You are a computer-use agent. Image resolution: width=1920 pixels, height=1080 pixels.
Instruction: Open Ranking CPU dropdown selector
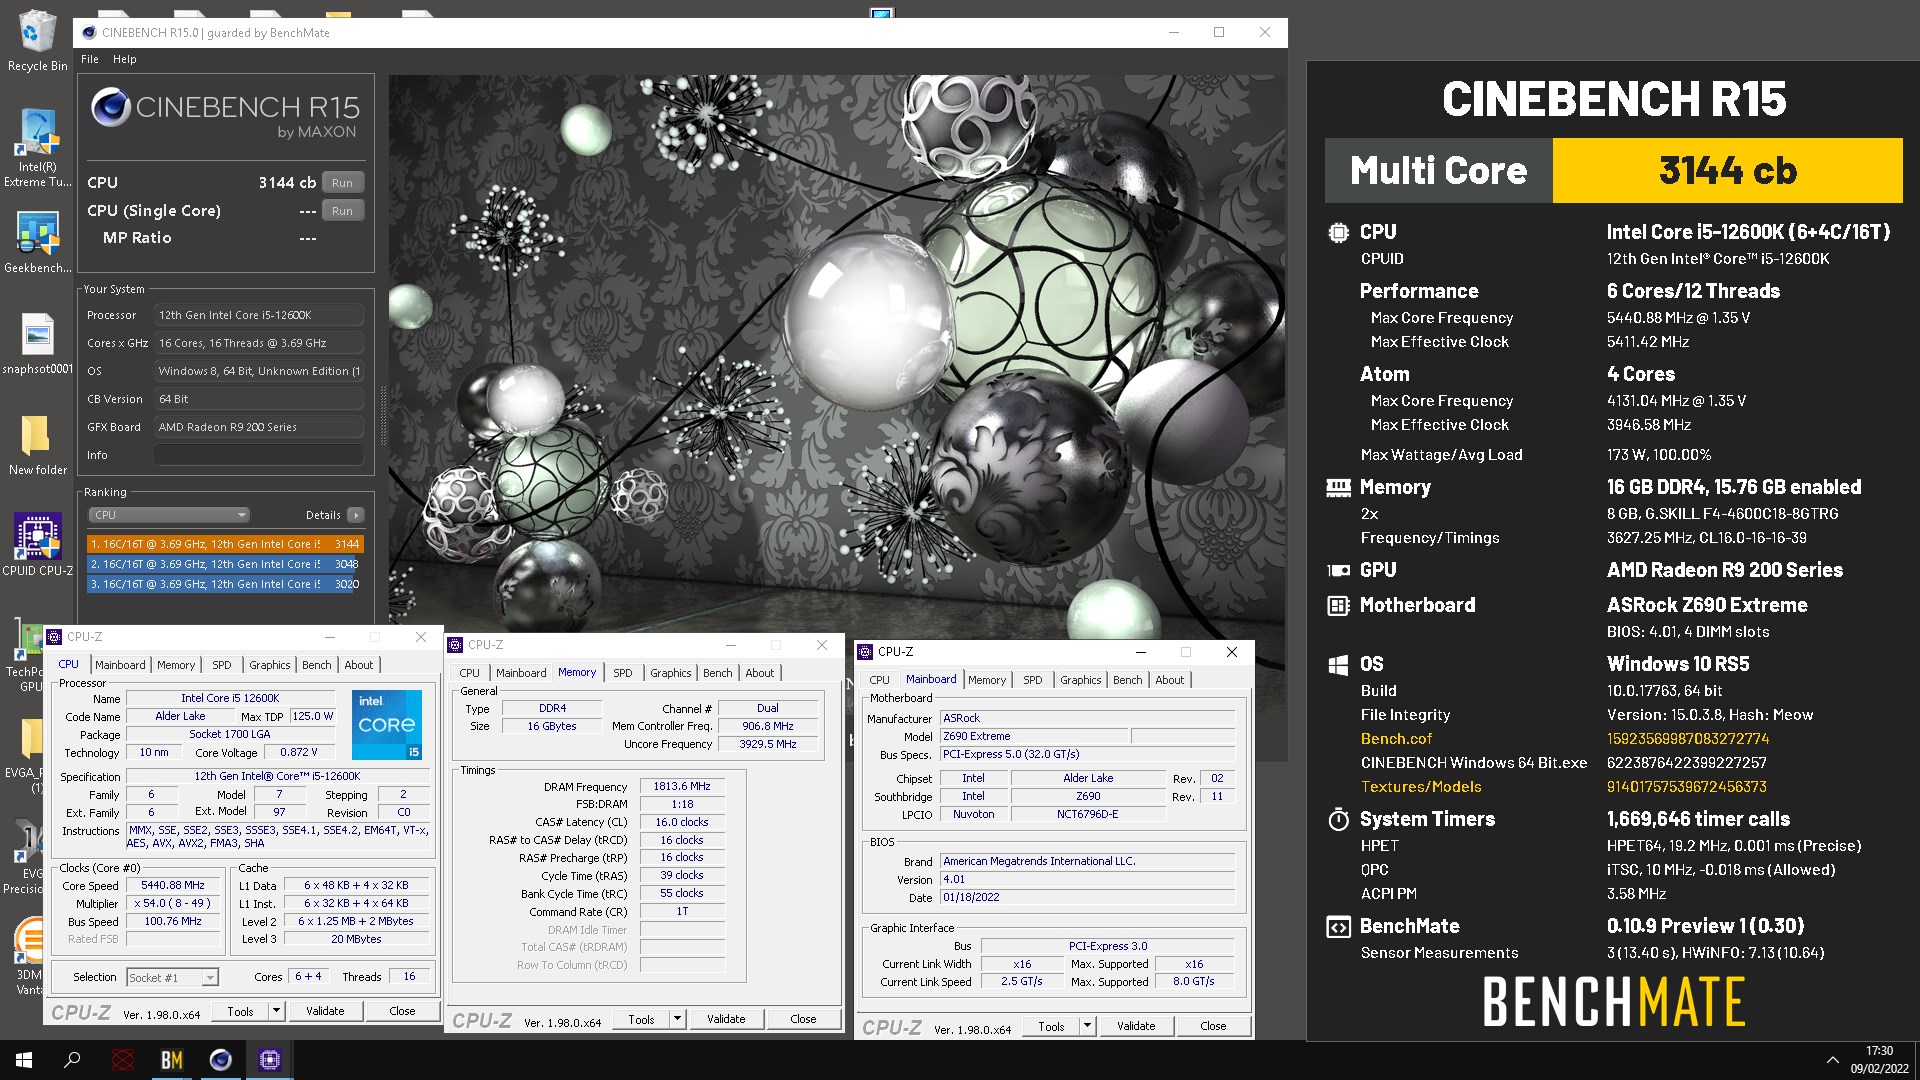[169, 515]
